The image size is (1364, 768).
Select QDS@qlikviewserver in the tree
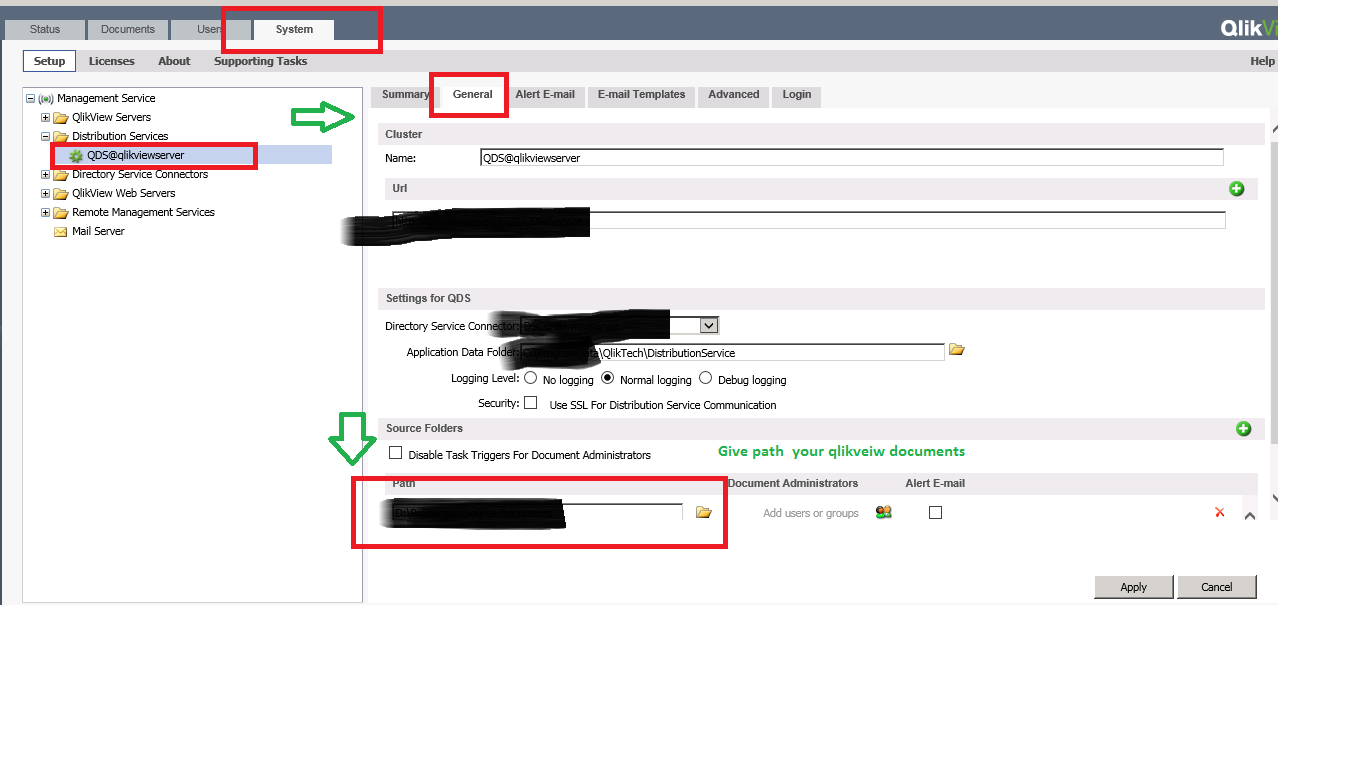pos(136,155)
